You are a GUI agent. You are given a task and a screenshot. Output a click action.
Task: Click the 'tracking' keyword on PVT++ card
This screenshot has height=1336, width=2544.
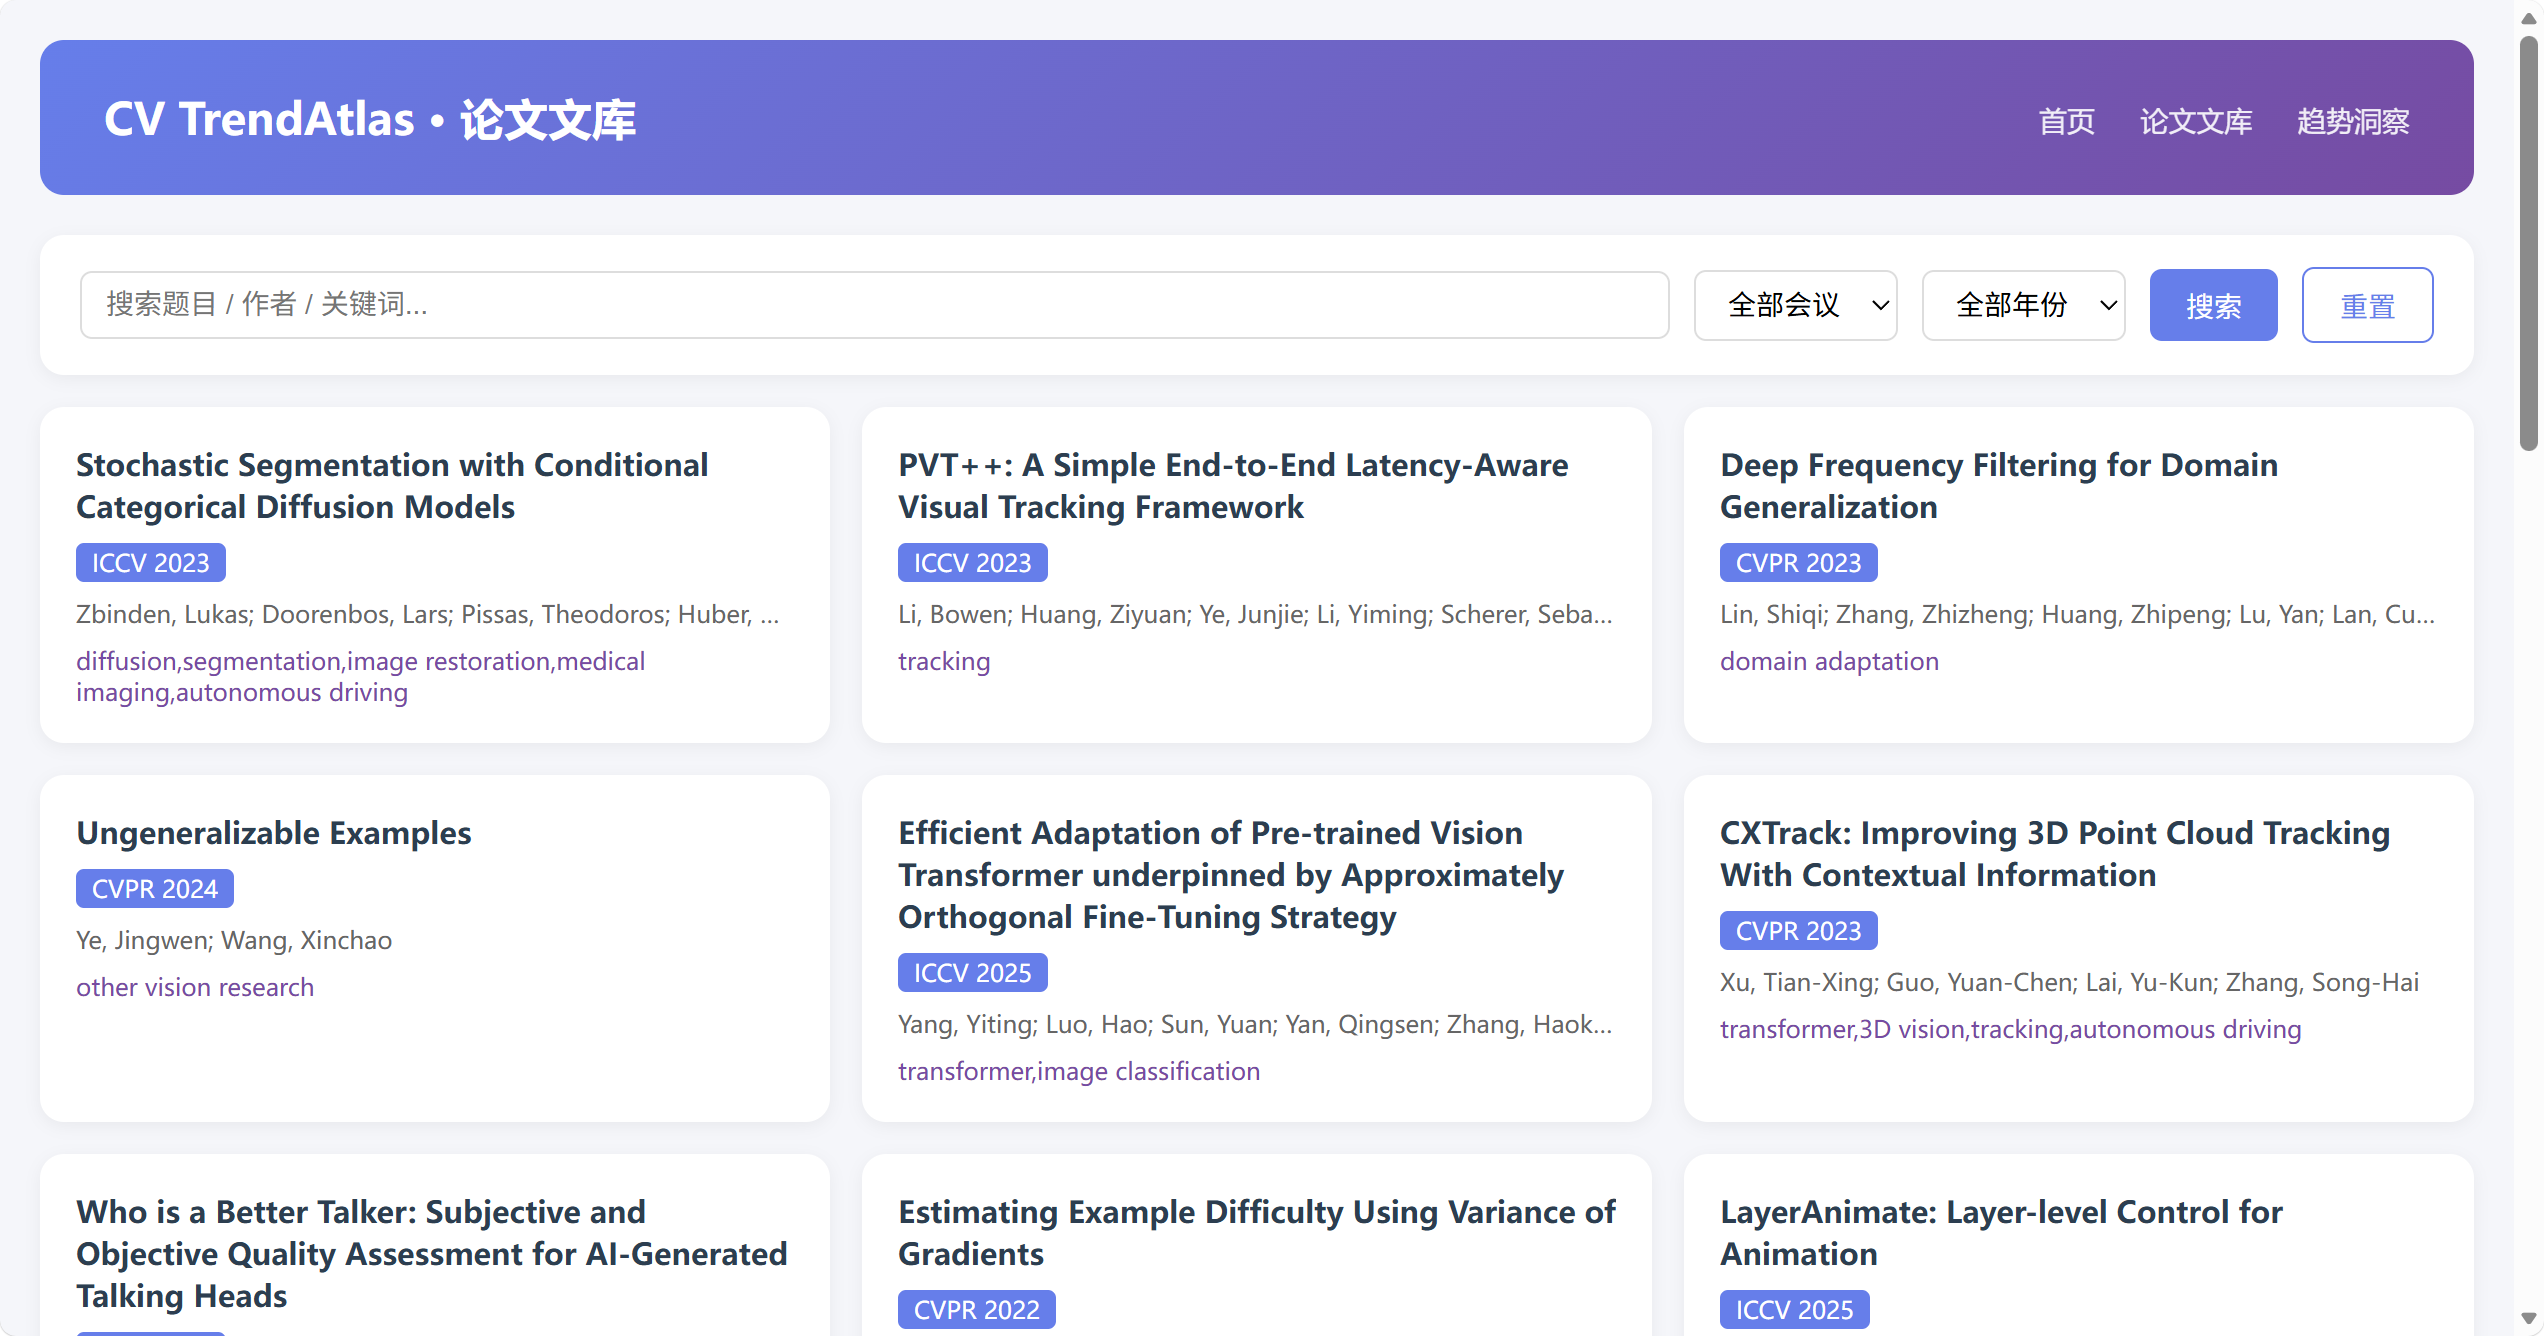(944, 661)
